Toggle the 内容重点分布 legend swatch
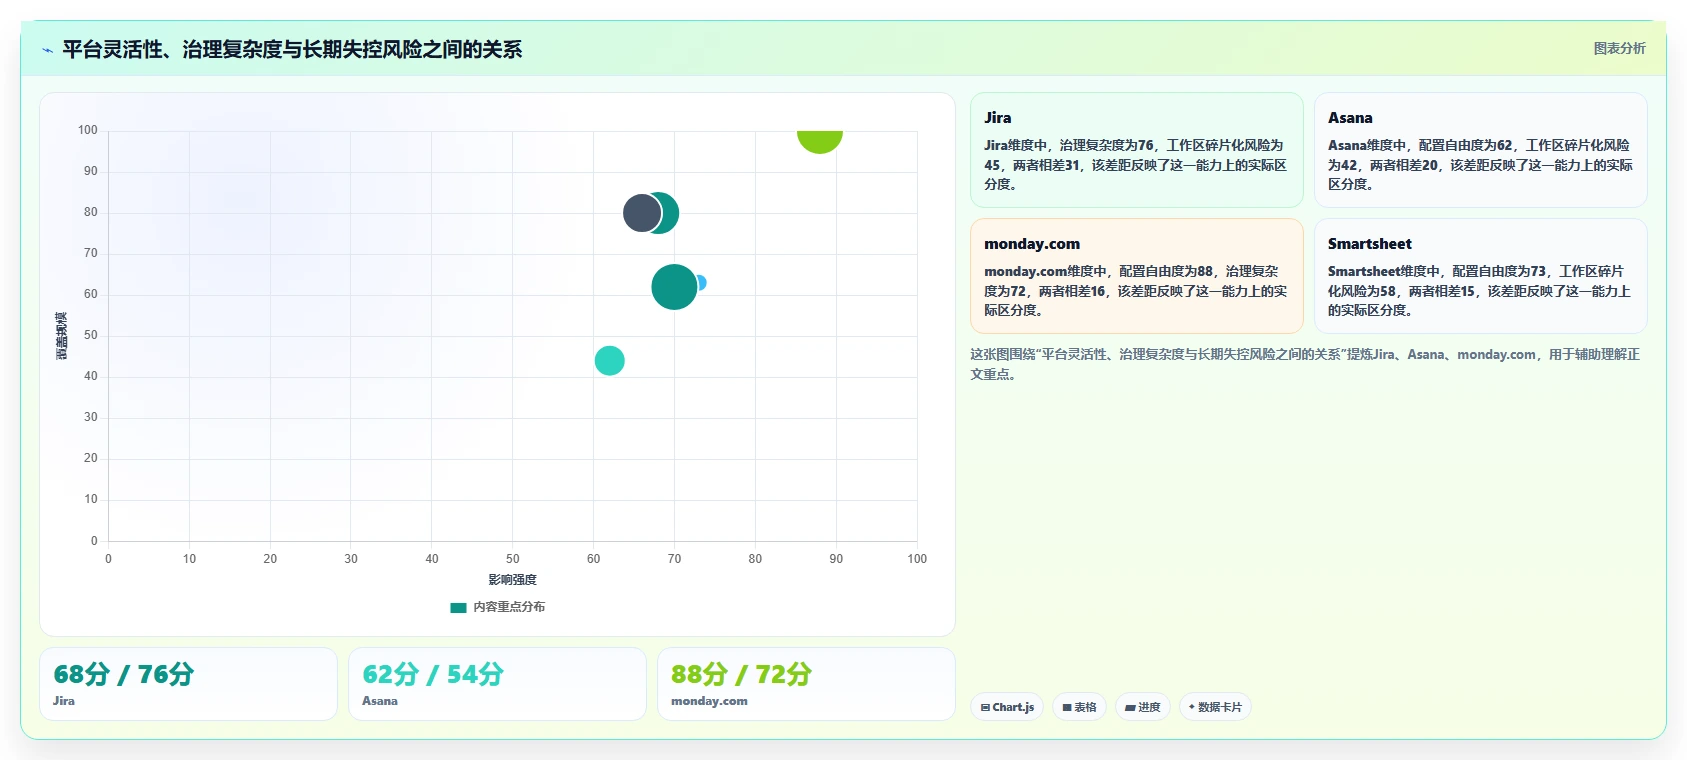The image size is (1687, 760). point(459,607)
